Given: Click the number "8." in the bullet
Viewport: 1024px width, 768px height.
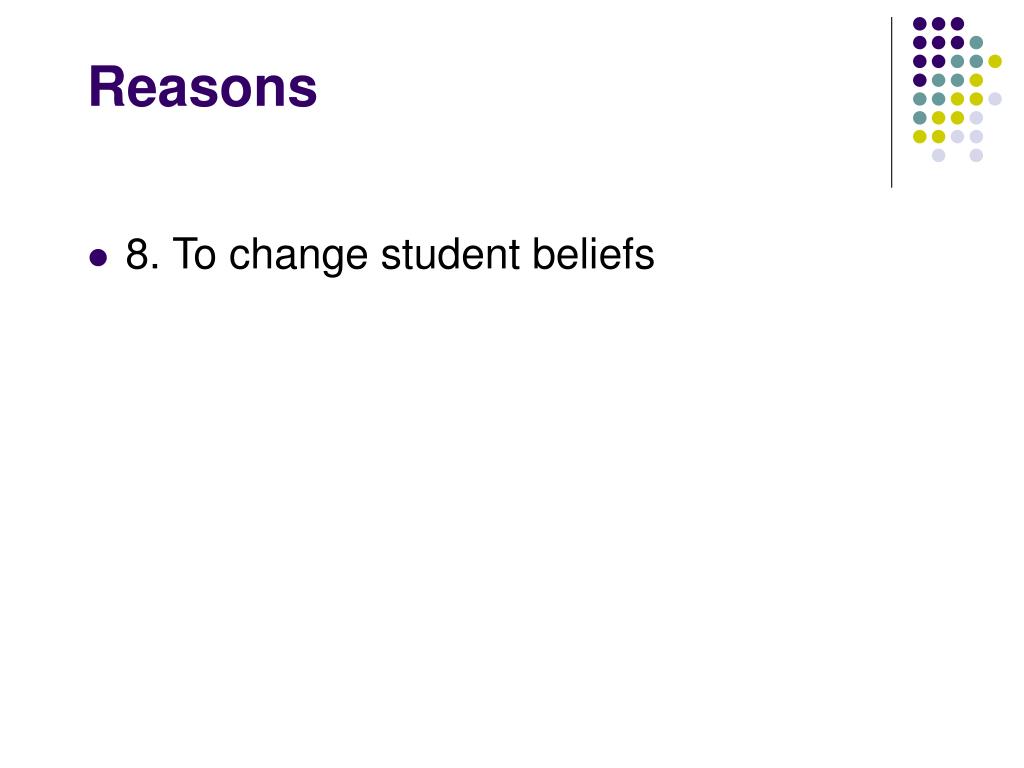Looking at the screenshot, I should (x=142, y=254).
